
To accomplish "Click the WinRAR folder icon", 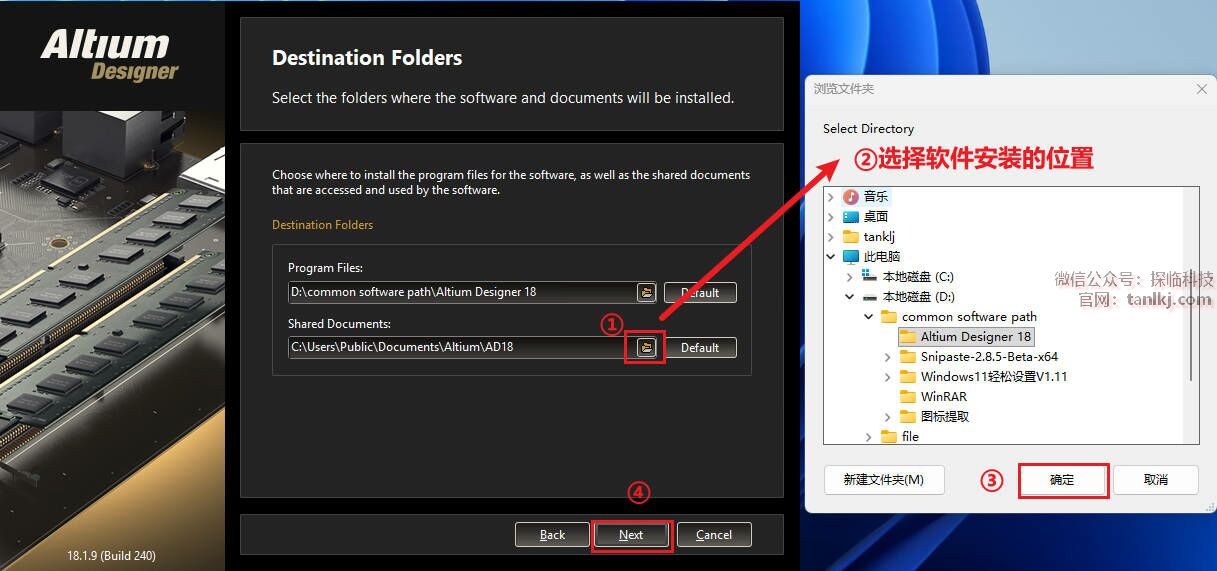I will coord(908,397).
